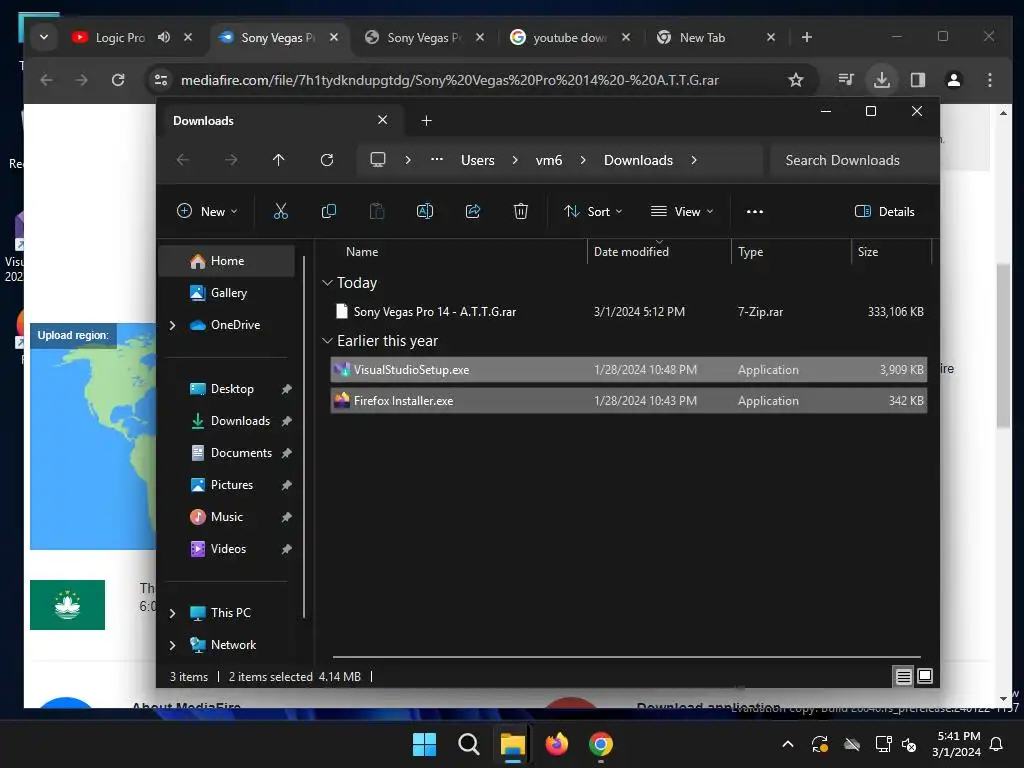Open the New dropdown in File Explorer

pos(208,212)
